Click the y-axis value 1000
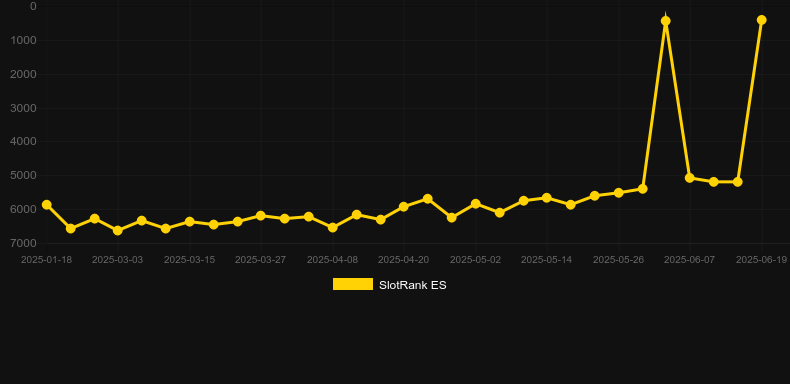Viewport: 790px width, 384px height. (x=23, y=40)
